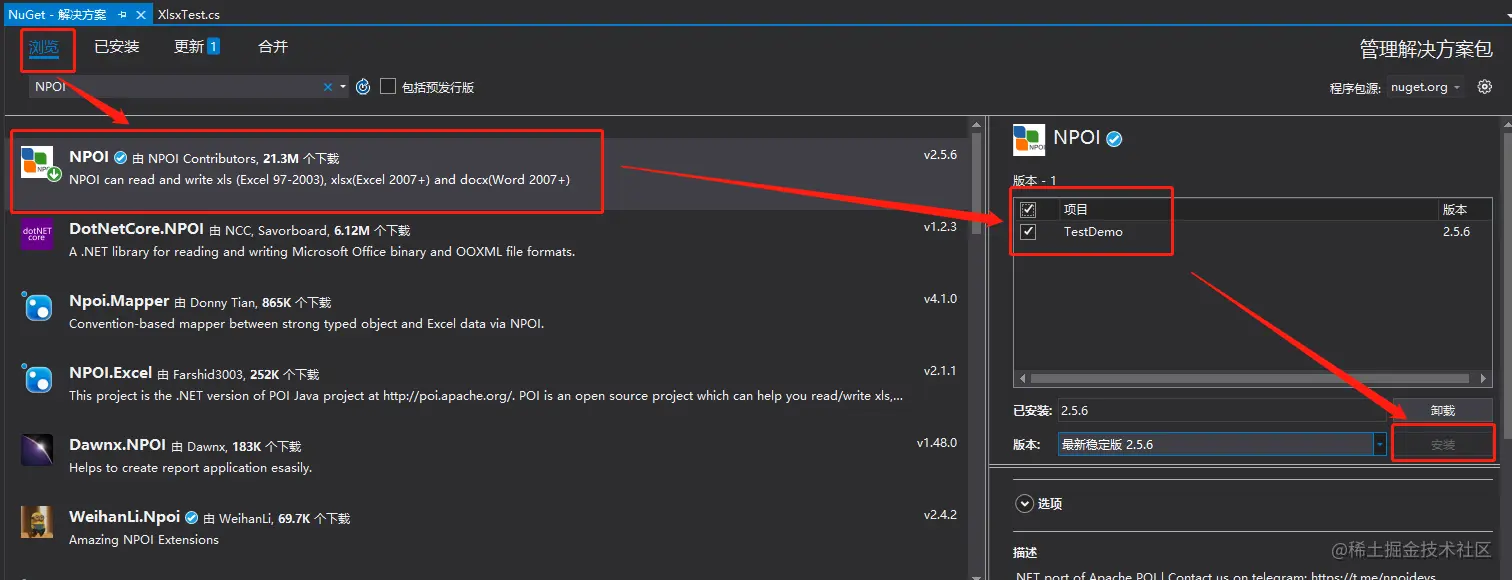Click left arrow of project list scrollbar
Viewport: 1512px width, 580px height.
1021,379
